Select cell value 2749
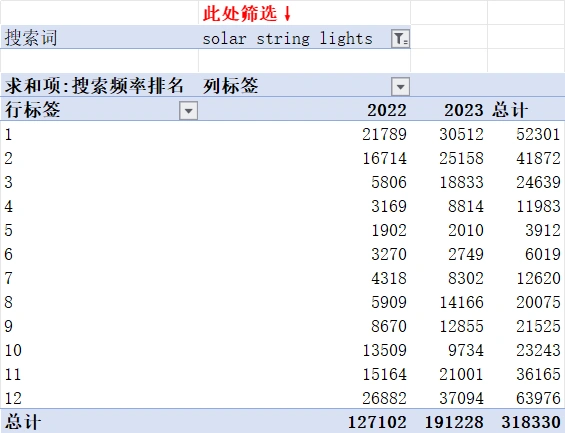 coord(466,254)
